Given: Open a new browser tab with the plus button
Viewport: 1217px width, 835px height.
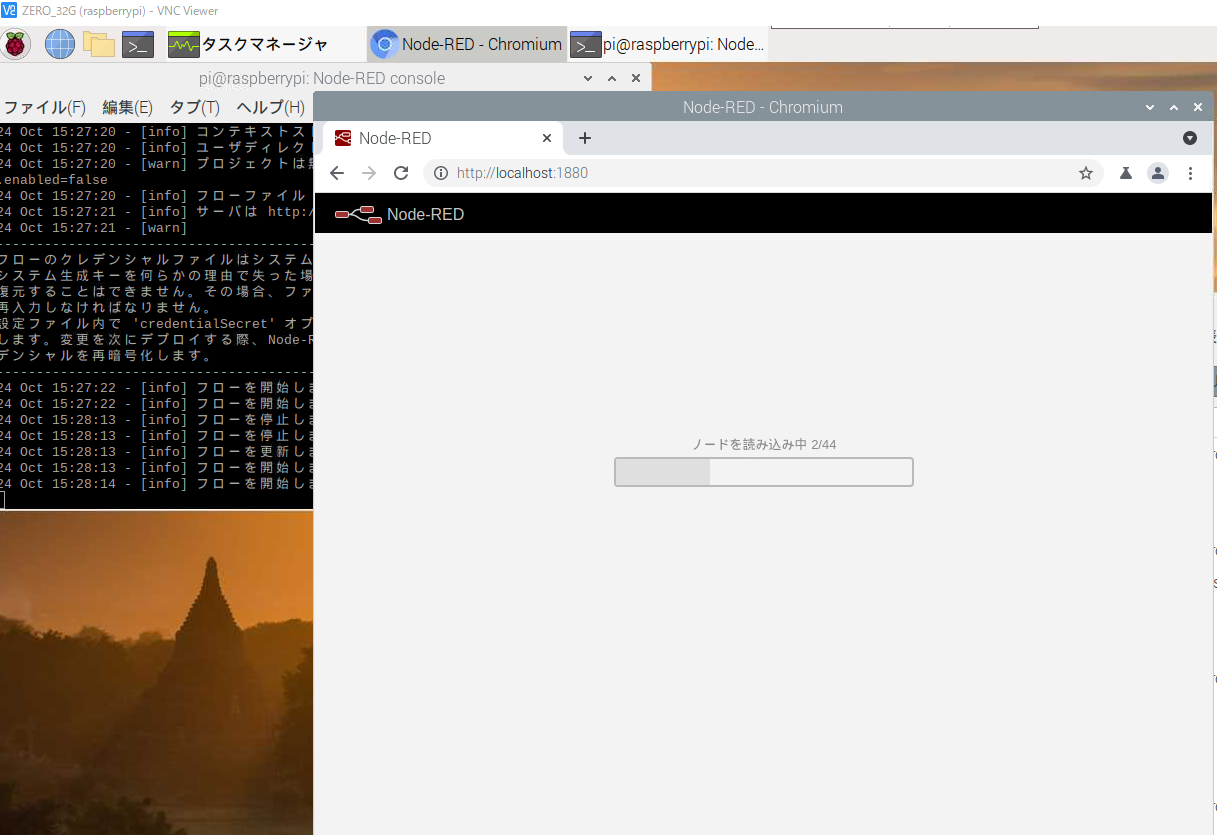Looking at the screenshot, I should pyautogui.click(x=585, y=138).
